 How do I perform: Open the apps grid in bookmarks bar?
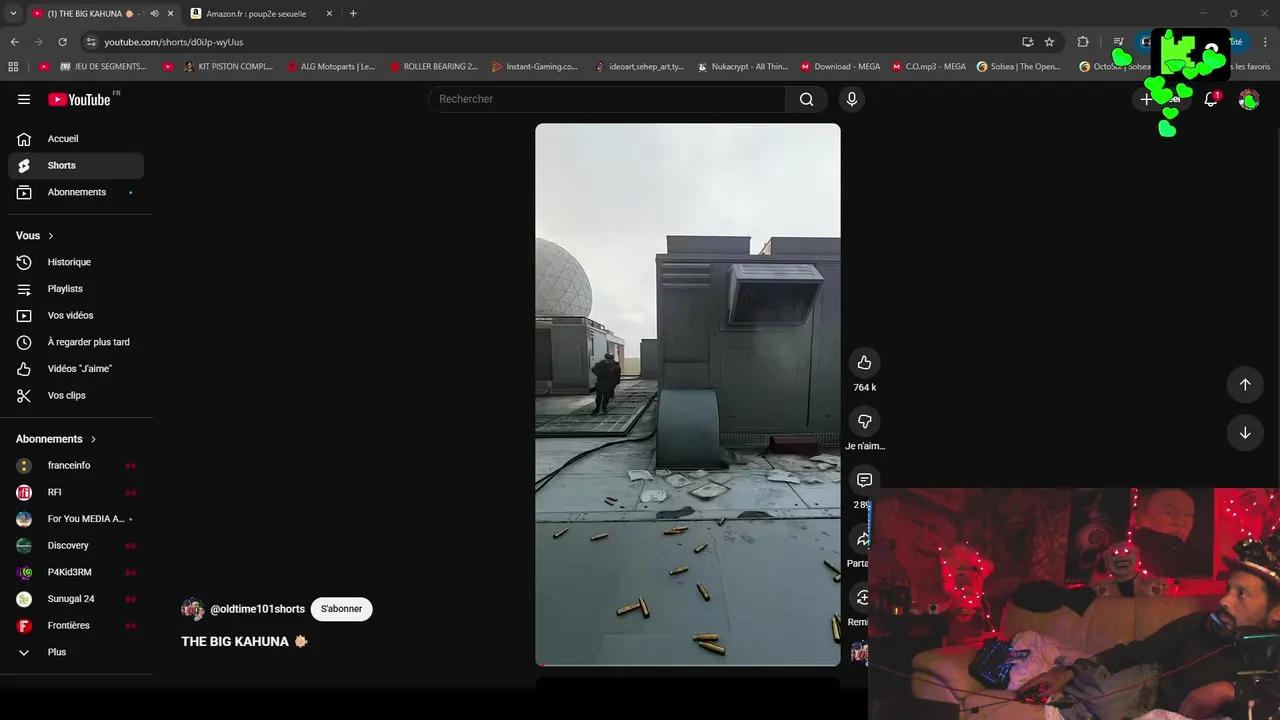point(13,67)
